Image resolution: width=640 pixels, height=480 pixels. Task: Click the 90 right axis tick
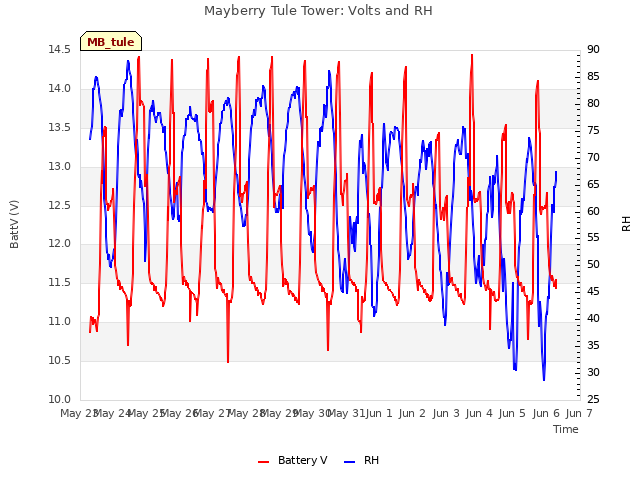click(x=593, y=50)
